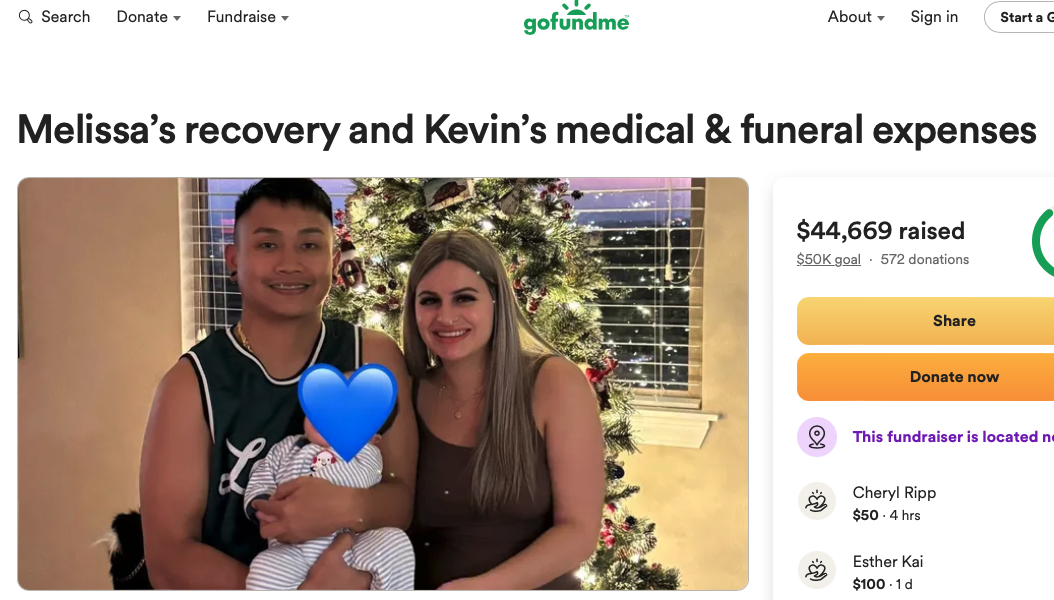1054x600 pixels.
Task: Open the Fundraise menu
Action: click(248, 17)
